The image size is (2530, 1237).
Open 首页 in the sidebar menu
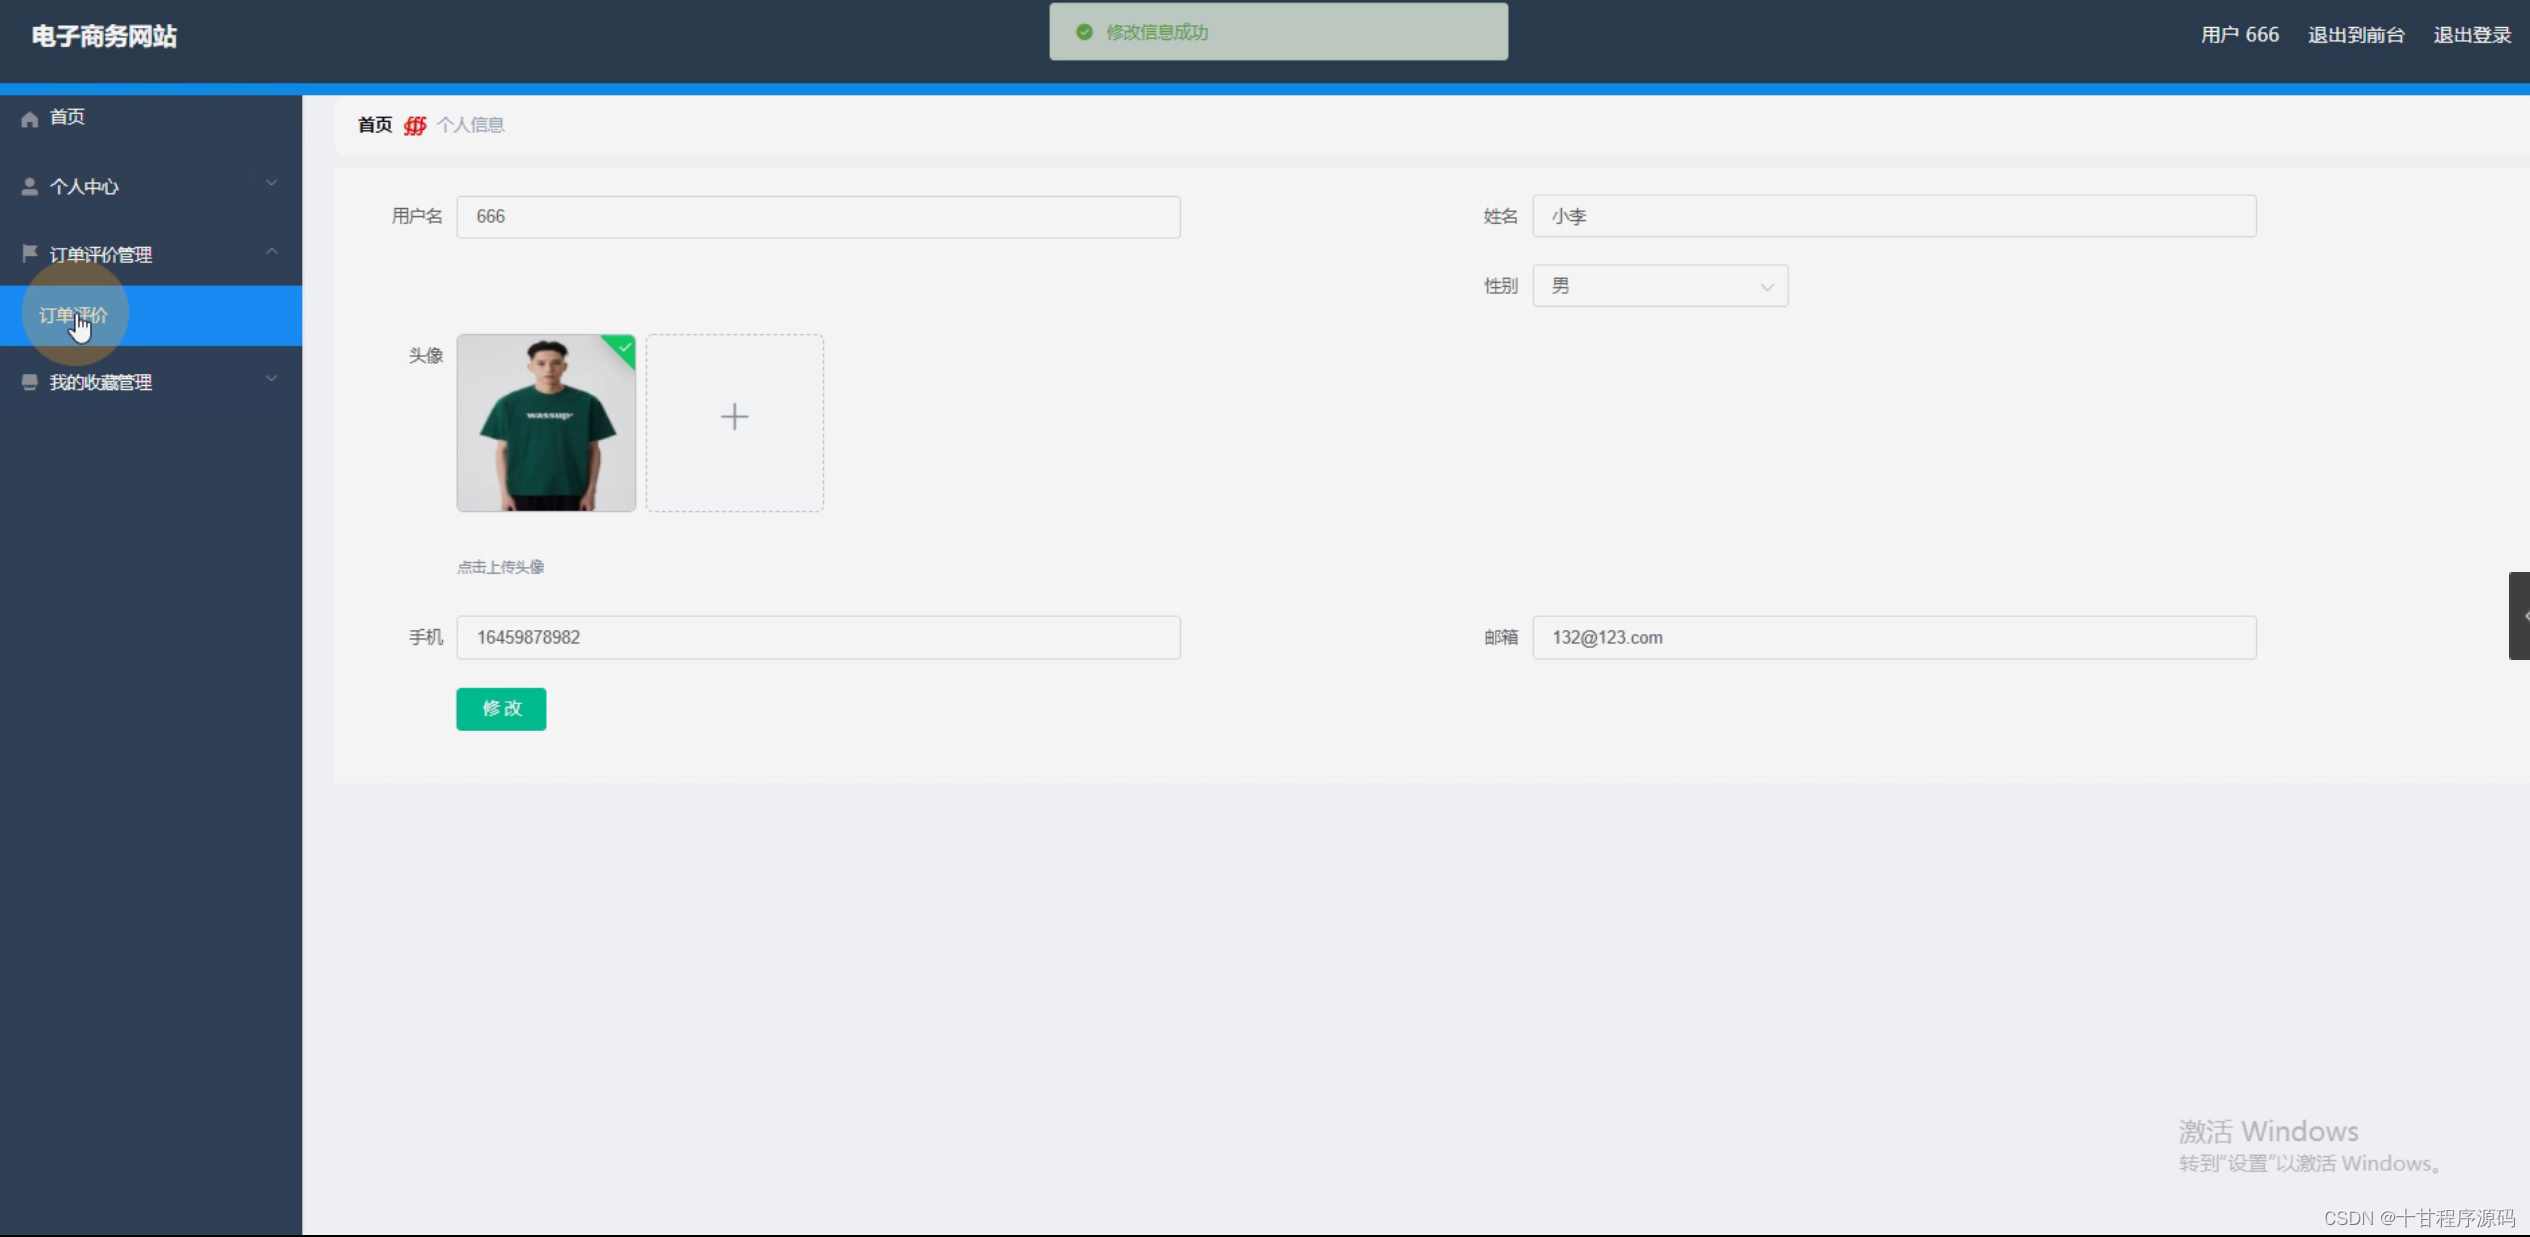point(67,117)
